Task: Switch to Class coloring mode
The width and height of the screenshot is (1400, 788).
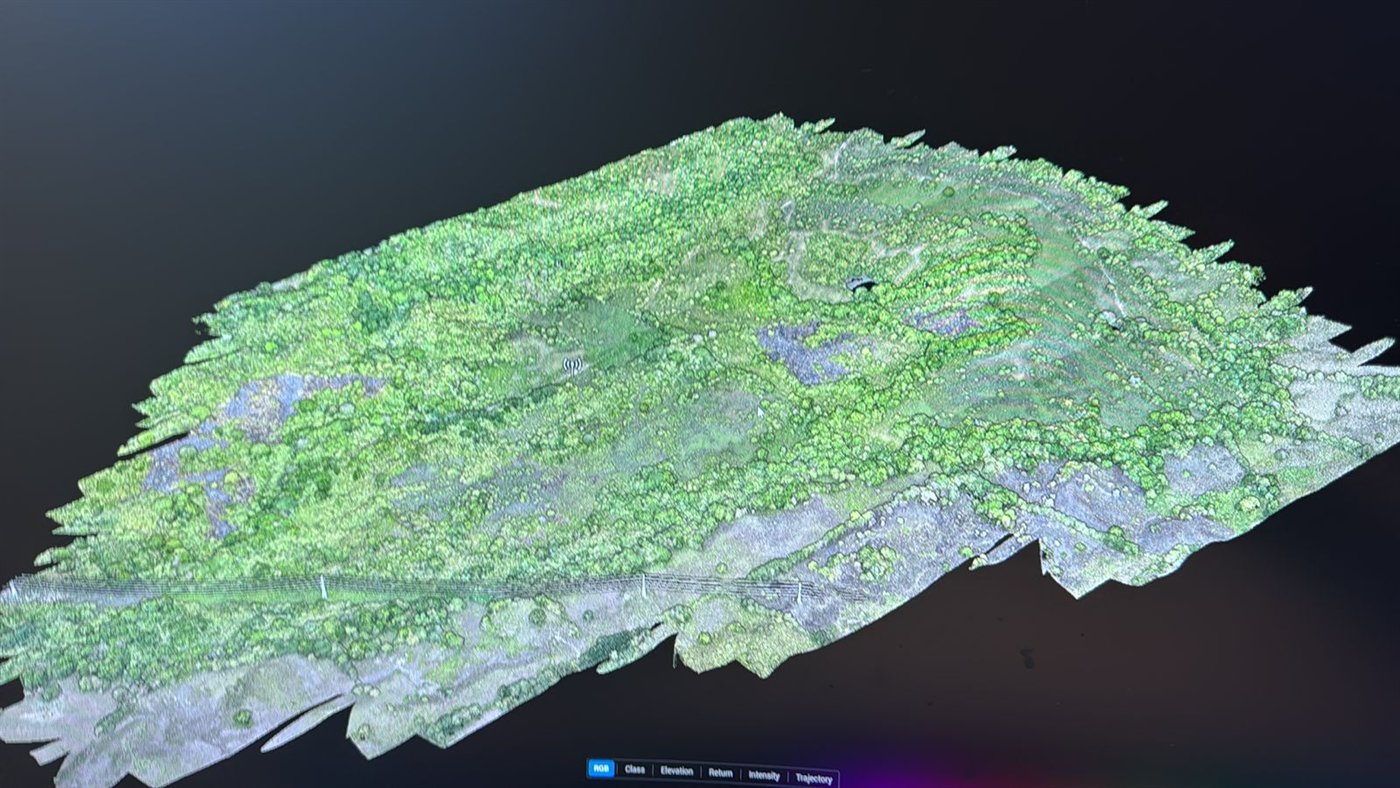Action: point(635,769)
